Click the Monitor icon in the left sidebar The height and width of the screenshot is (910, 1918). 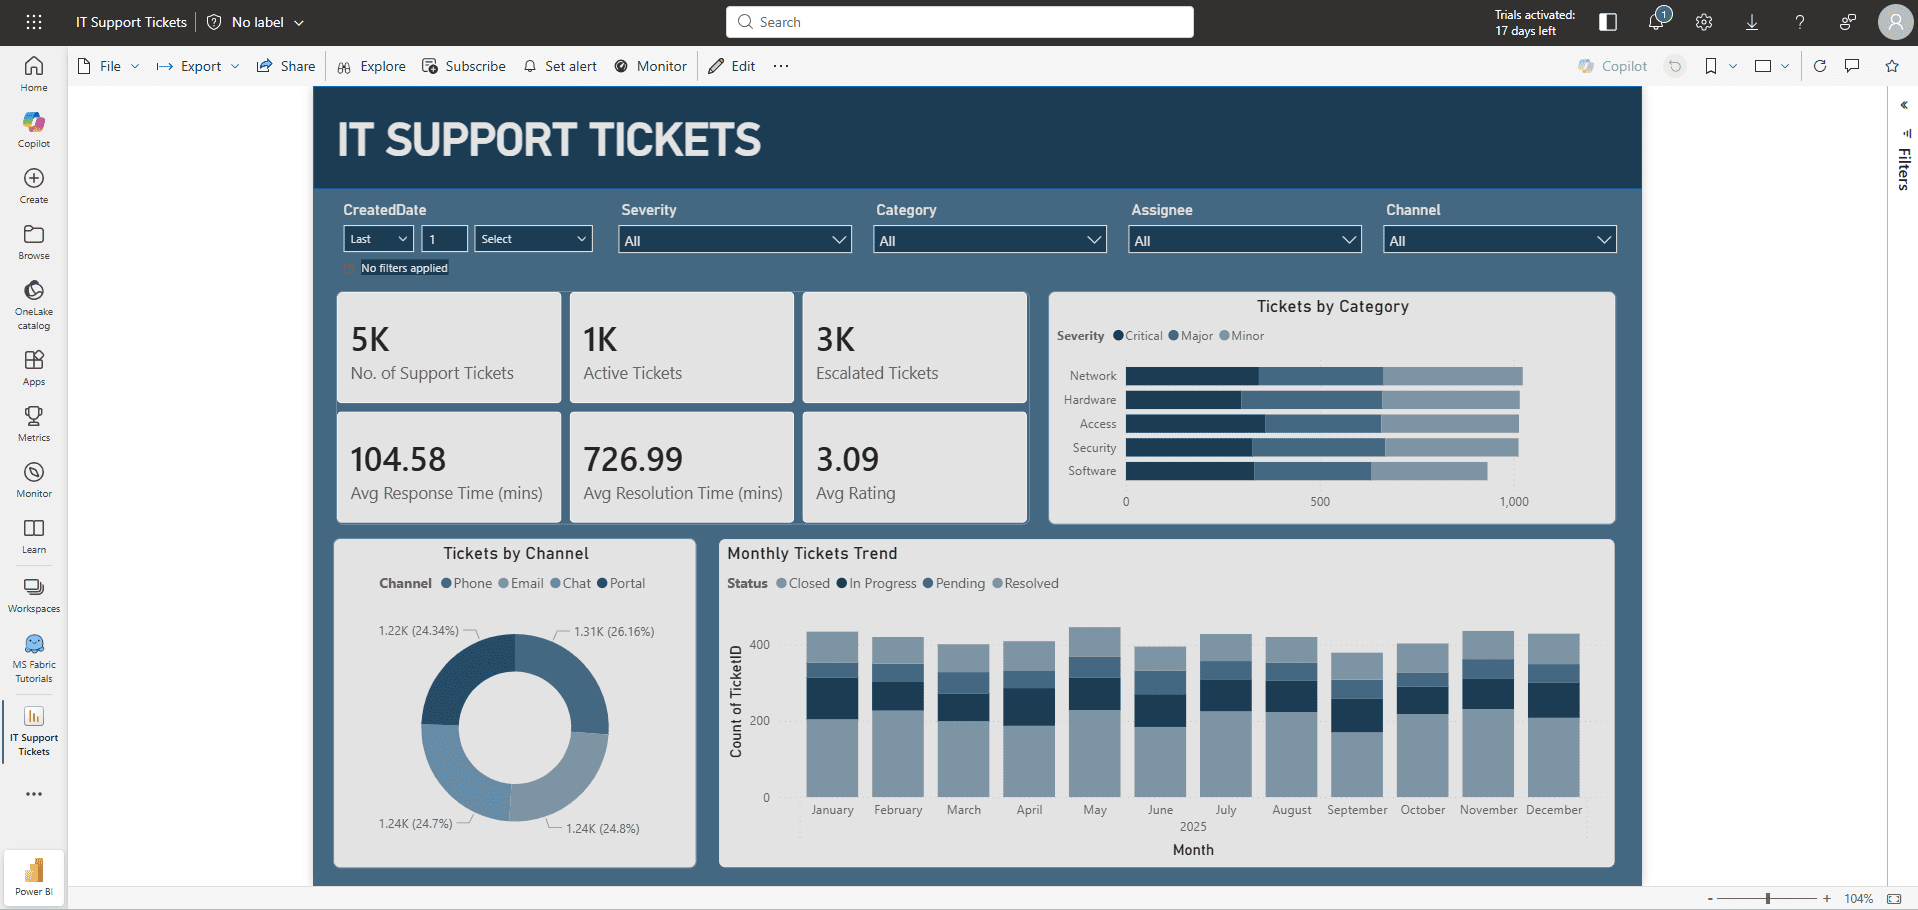tap(33, 474)
